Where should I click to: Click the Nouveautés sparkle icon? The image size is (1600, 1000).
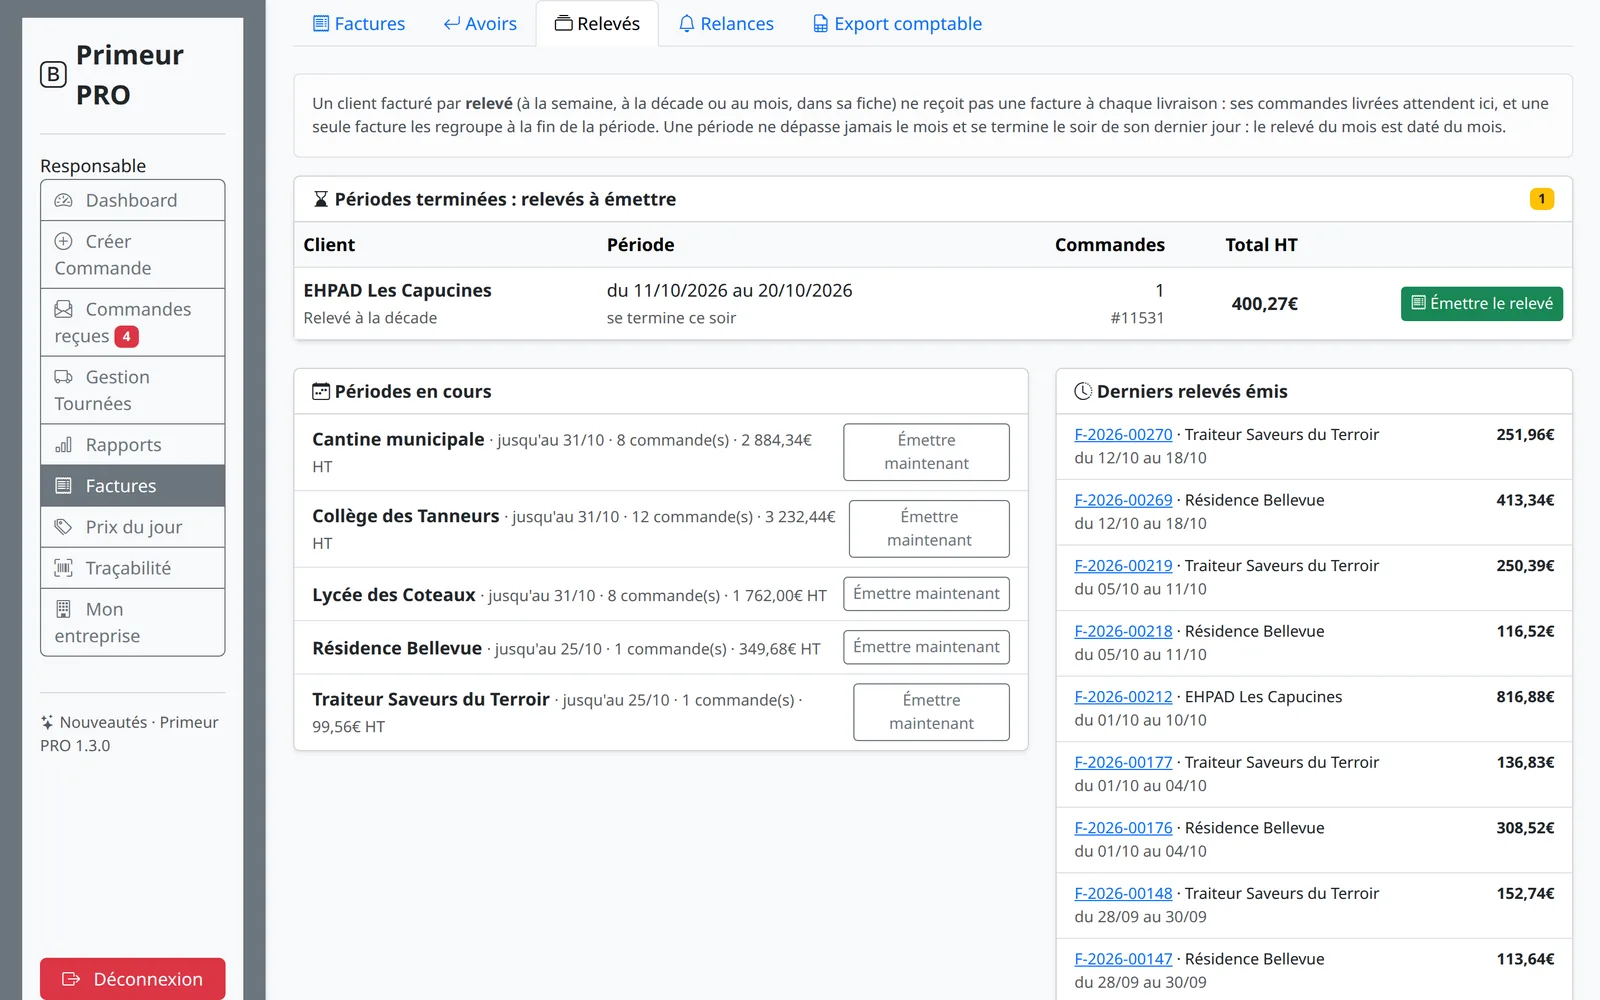coord(47,722)
